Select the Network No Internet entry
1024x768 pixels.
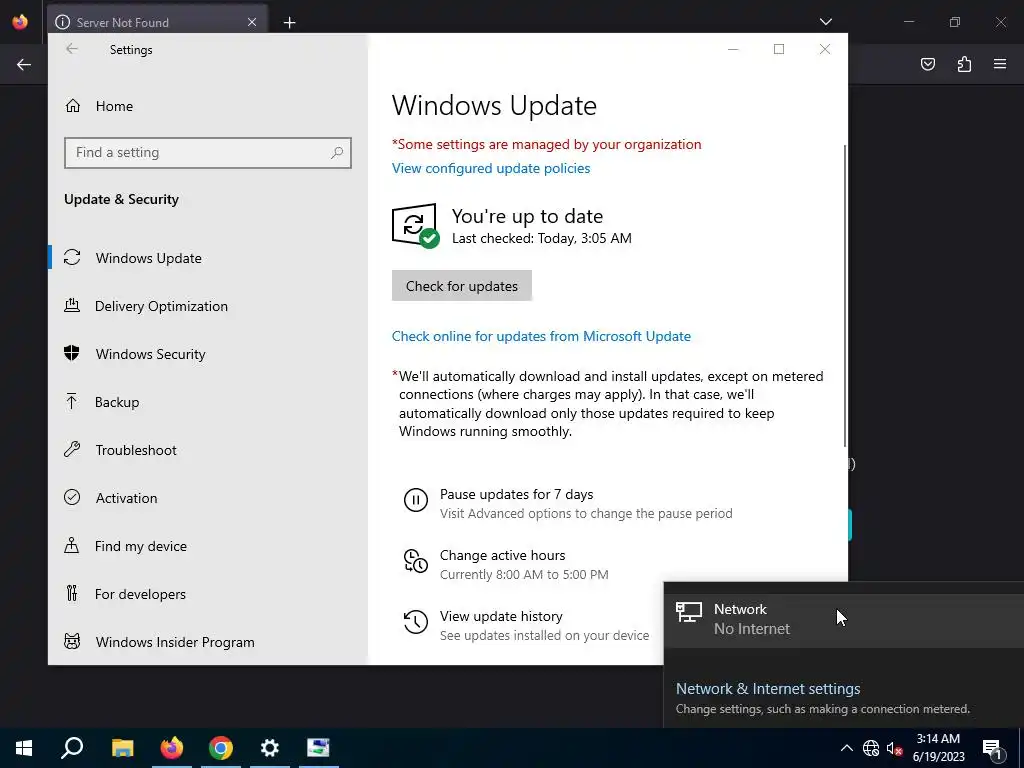pyautogui.click(x=844, y=618)
